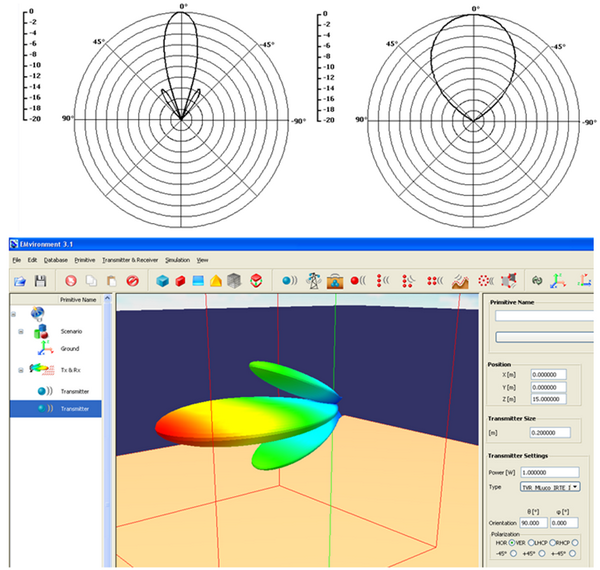Click the gray building block icon
The image size is (600, 570).
(x=233, y=282)
